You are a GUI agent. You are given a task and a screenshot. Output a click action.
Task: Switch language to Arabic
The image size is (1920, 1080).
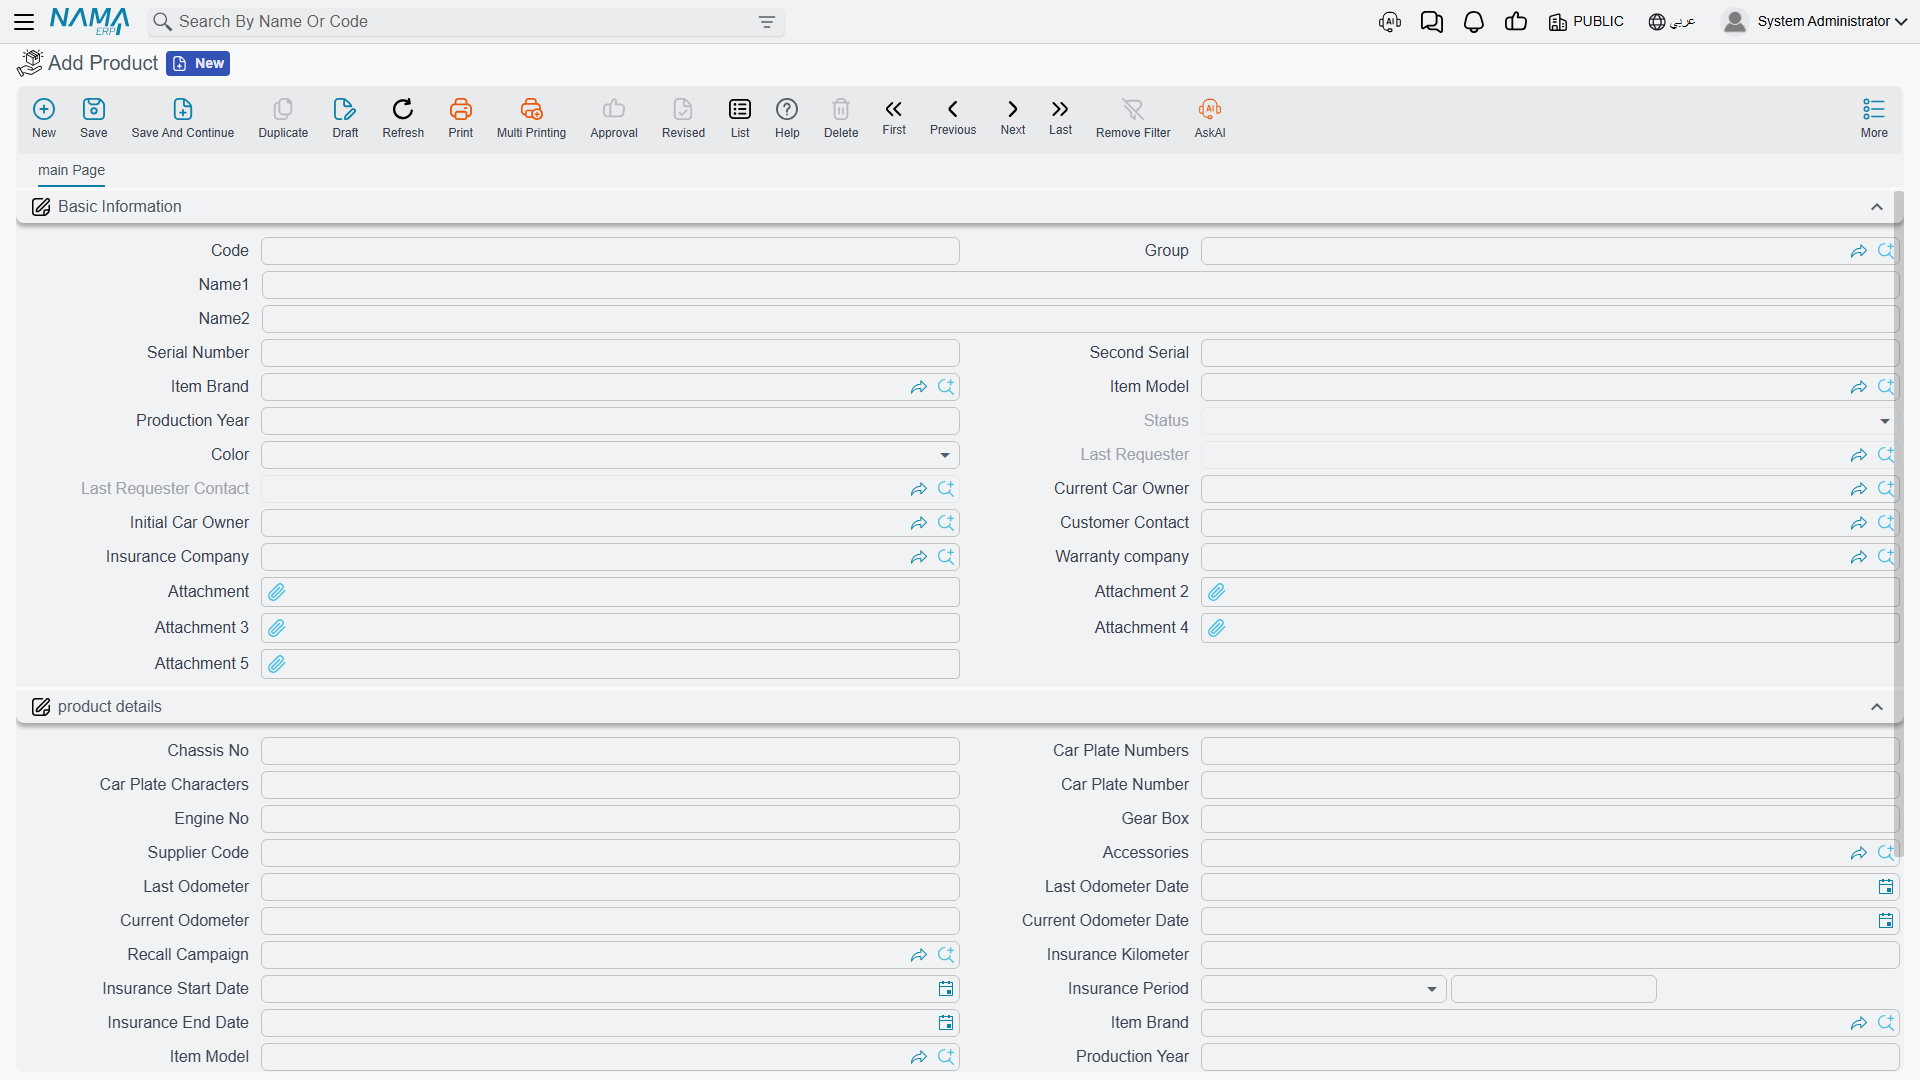click(1672, 22)
